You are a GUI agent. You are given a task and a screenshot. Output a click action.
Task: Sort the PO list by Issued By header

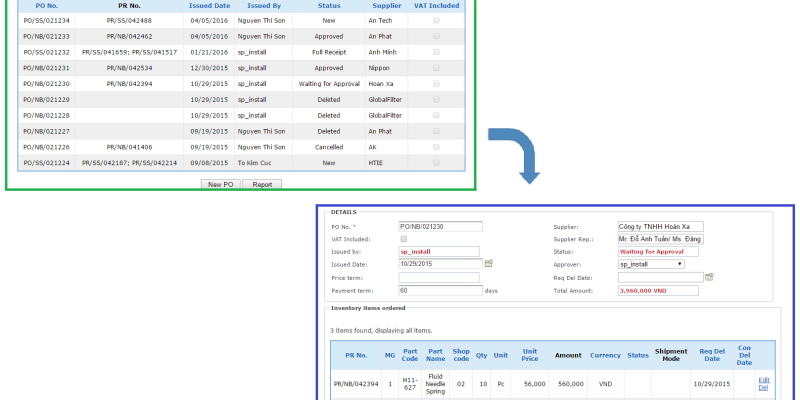[264, 6]
